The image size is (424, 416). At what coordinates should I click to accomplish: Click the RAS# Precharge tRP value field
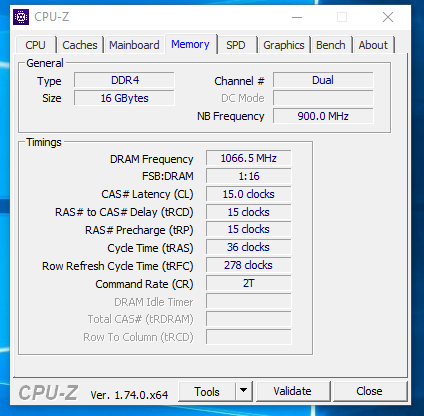tap(249, 230)
